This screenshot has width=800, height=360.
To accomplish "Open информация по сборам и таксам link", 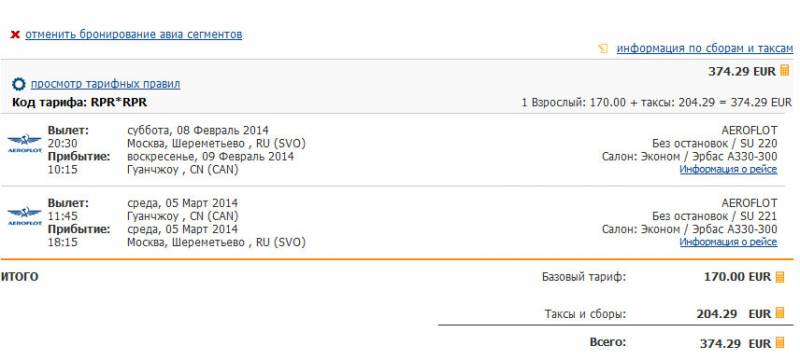I will 705,48.
